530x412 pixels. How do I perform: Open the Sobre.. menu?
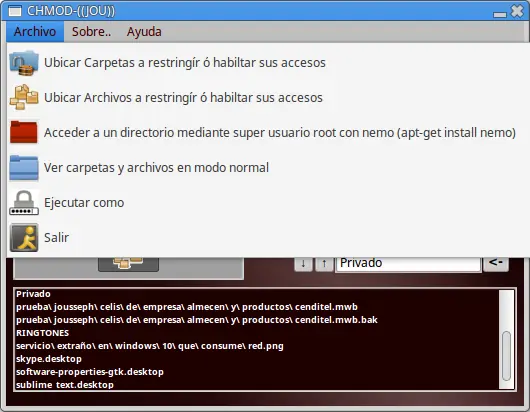[91, 32]
